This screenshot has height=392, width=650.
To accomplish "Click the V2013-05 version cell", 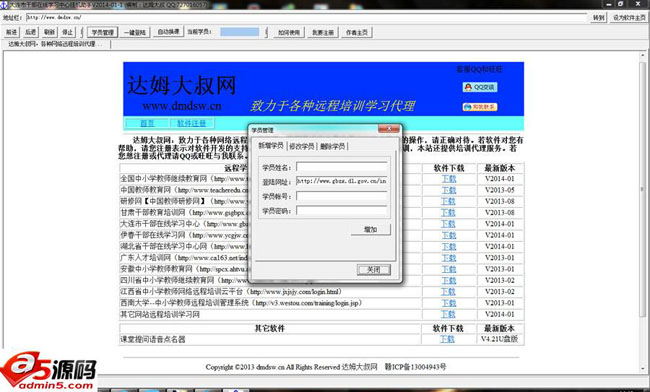I will coord(500,190).
